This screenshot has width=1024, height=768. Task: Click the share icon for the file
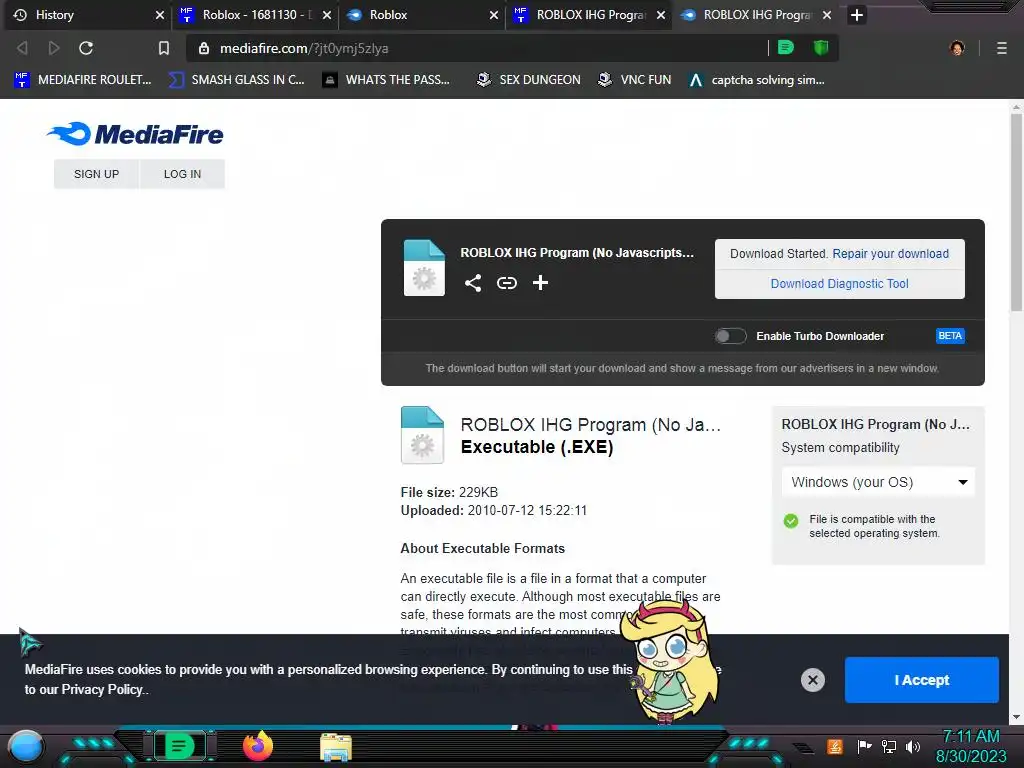(473, 283)
